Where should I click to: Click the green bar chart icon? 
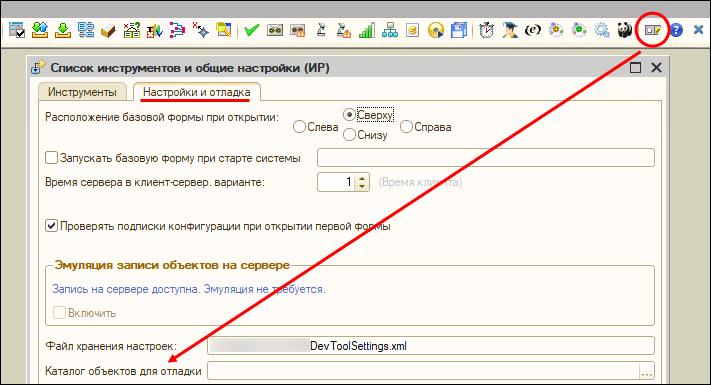[x=366, y=30]
